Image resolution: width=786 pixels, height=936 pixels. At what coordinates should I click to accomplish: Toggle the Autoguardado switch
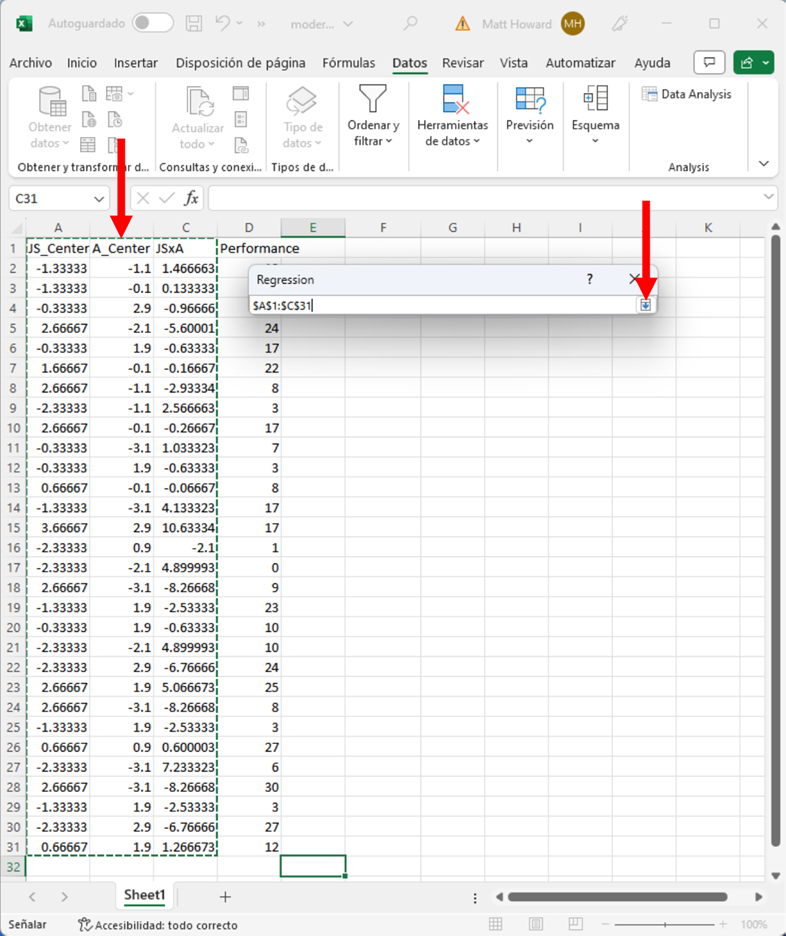152,23
